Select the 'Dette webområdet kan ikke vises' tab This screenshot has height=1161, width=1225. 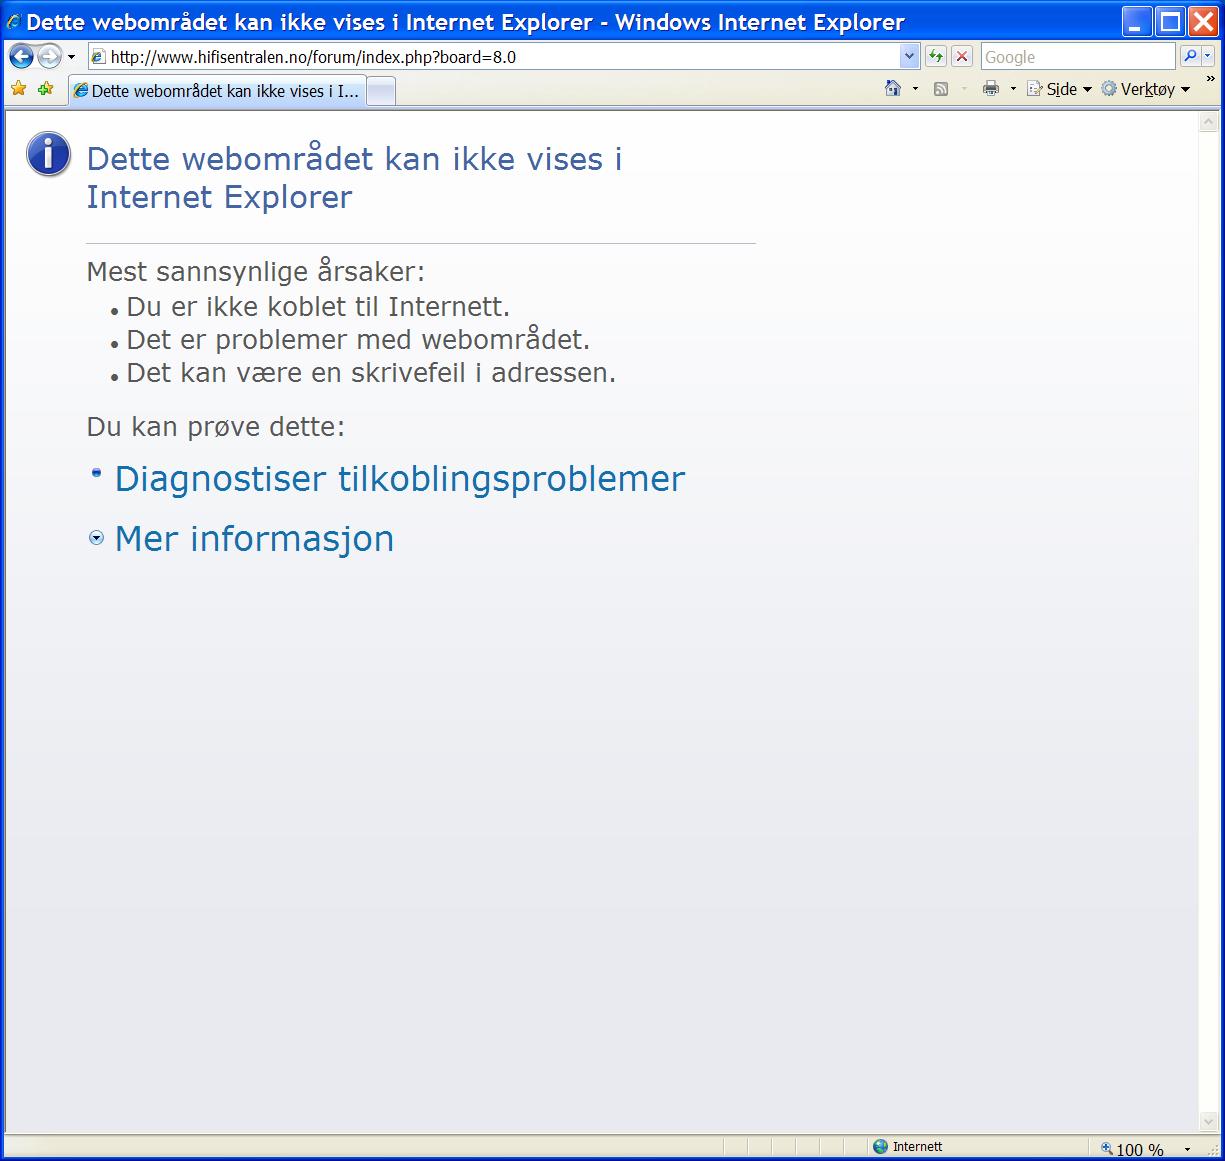pyautogui.click(x=216, y=91)
